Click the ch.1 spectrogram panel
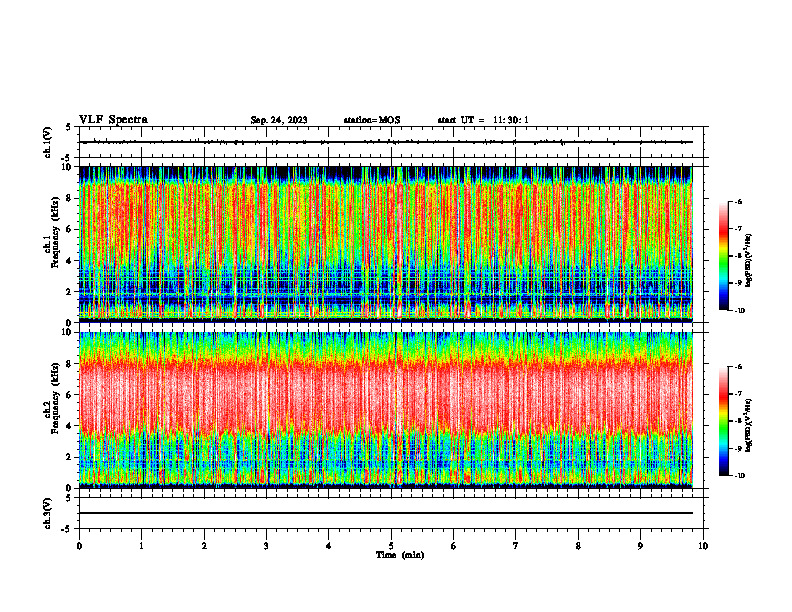Image resolution: width=792 pixels, height=612 pixels. coord(386,244)
